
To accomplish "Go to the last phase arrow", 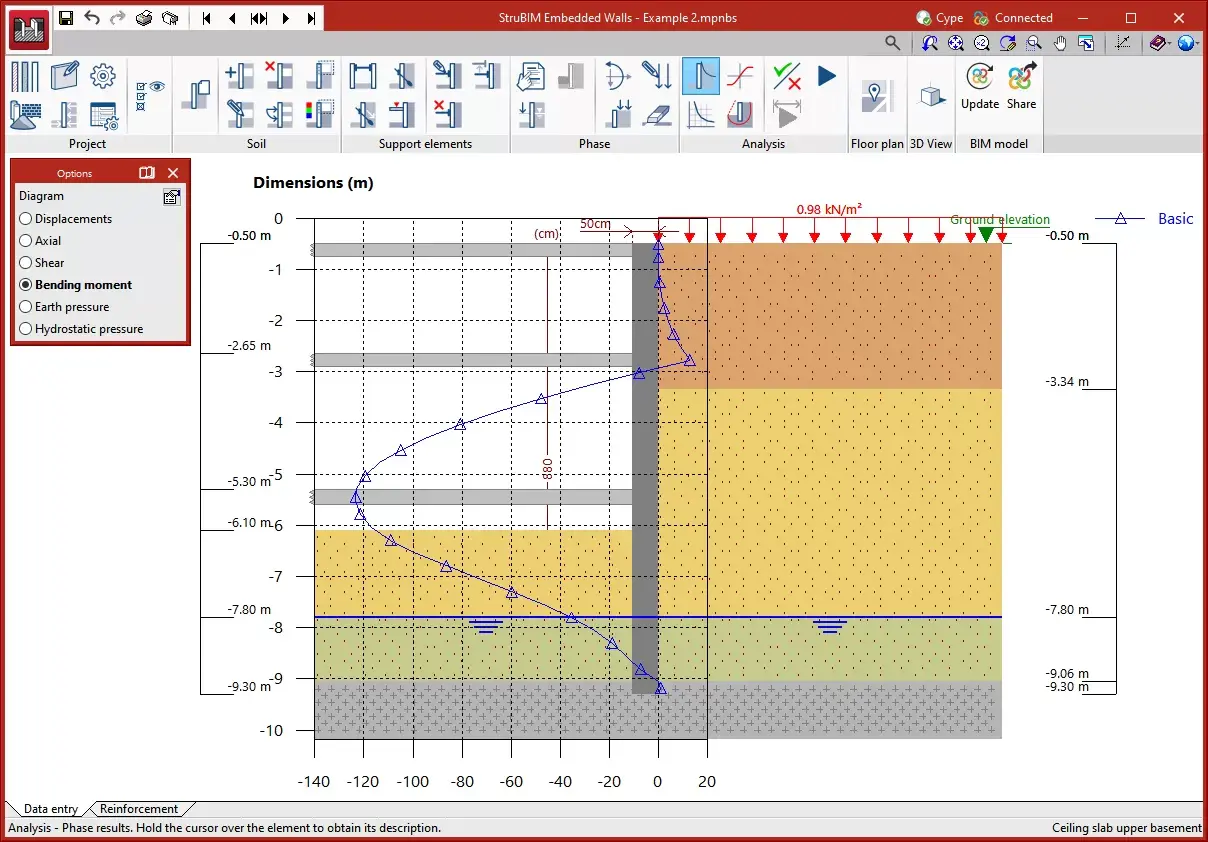I will point(311,18).
